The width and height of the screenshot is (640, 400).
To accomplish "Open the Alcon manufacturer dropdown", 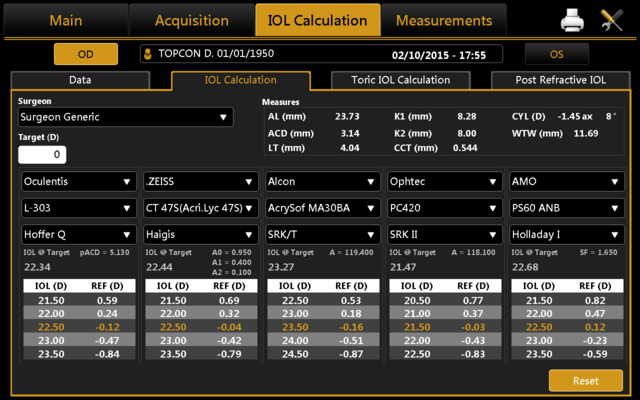I will (x=323, y=181).
